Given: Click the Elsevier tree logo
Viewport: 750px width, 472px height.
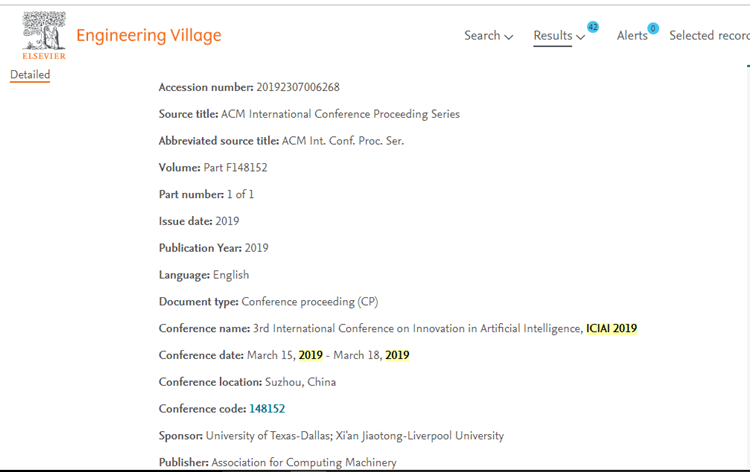Looking at the screenshot, I should tap(44, 35).
